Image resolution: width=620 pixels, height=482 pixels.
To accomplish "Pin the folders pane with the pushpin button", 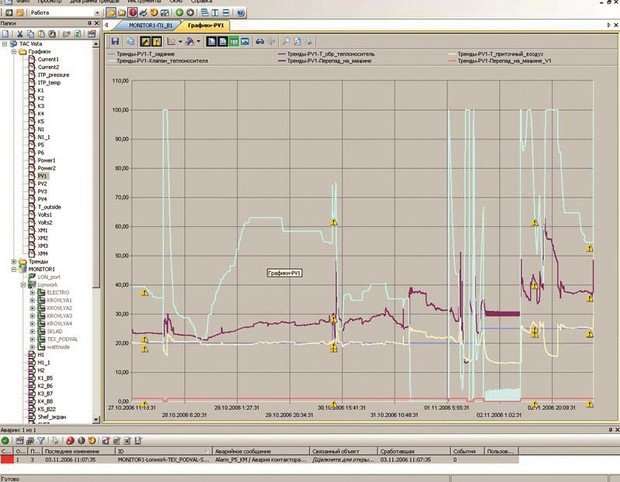I will [90, 23].
